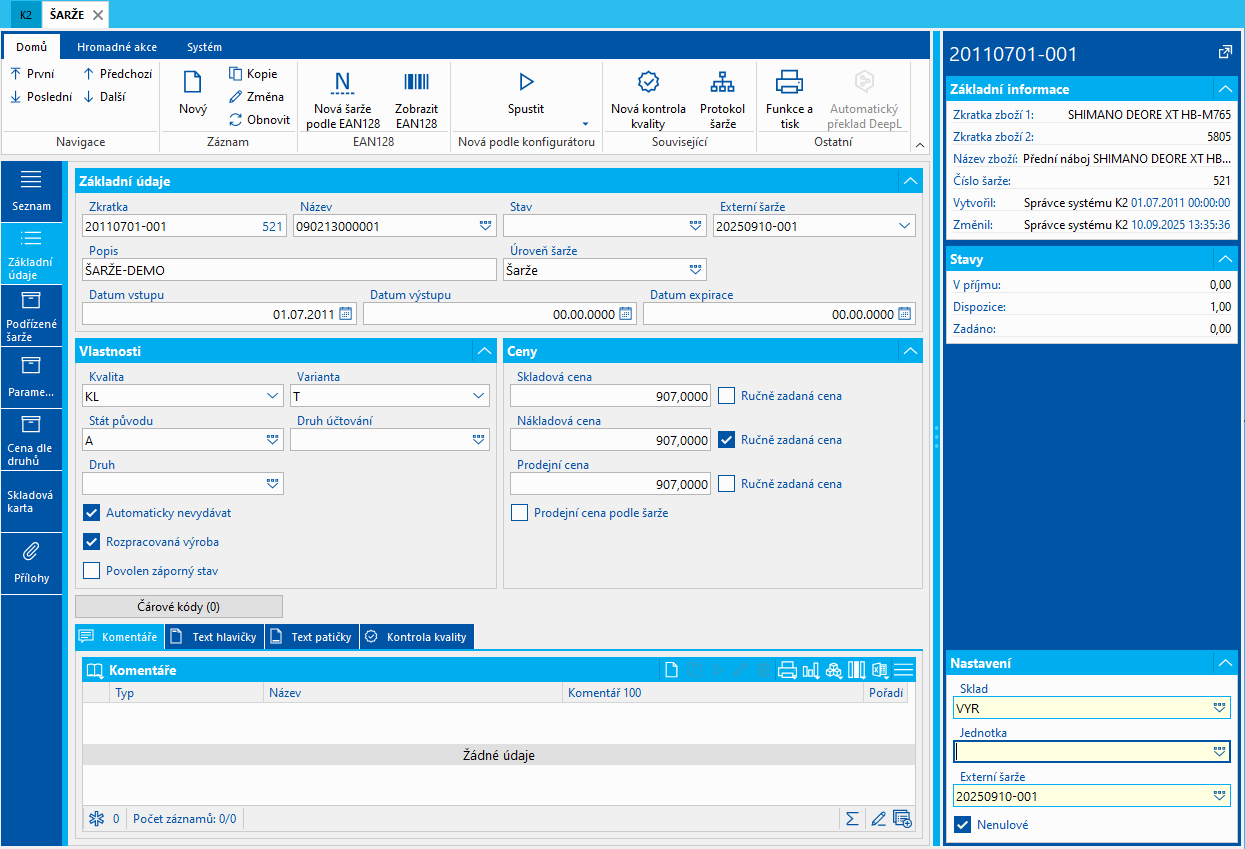The image size is (1245, 849).
Task: Open calendar picker for Datum vstupu
Action: click(x=345, y=314)
